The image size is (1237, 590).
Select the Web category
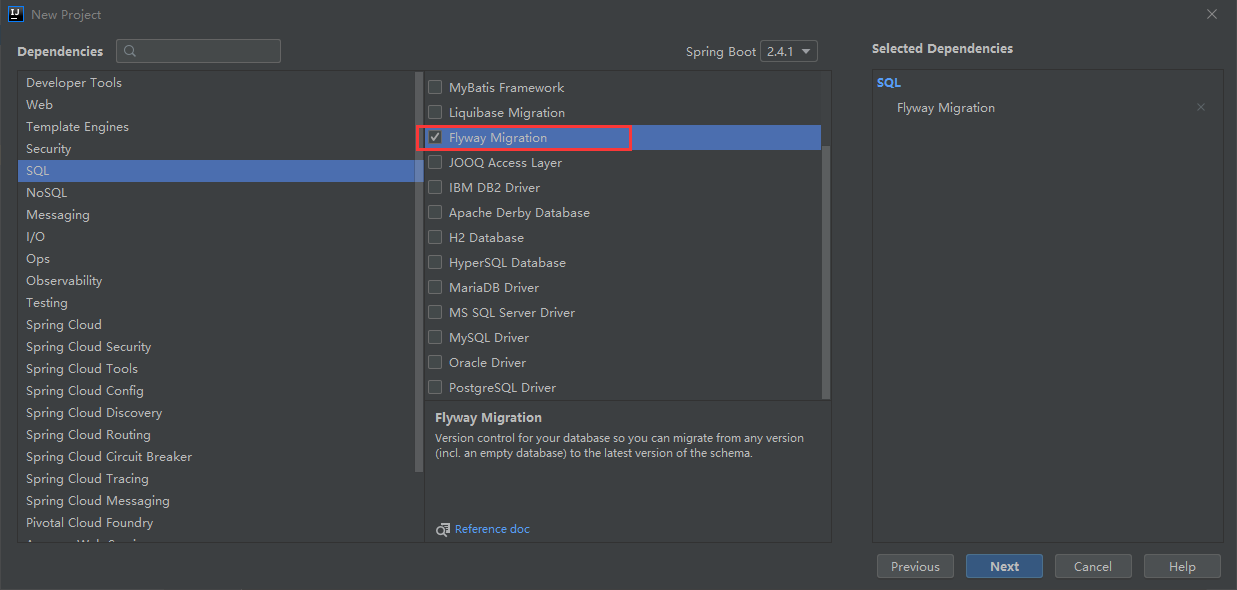[x=216, y=104]
